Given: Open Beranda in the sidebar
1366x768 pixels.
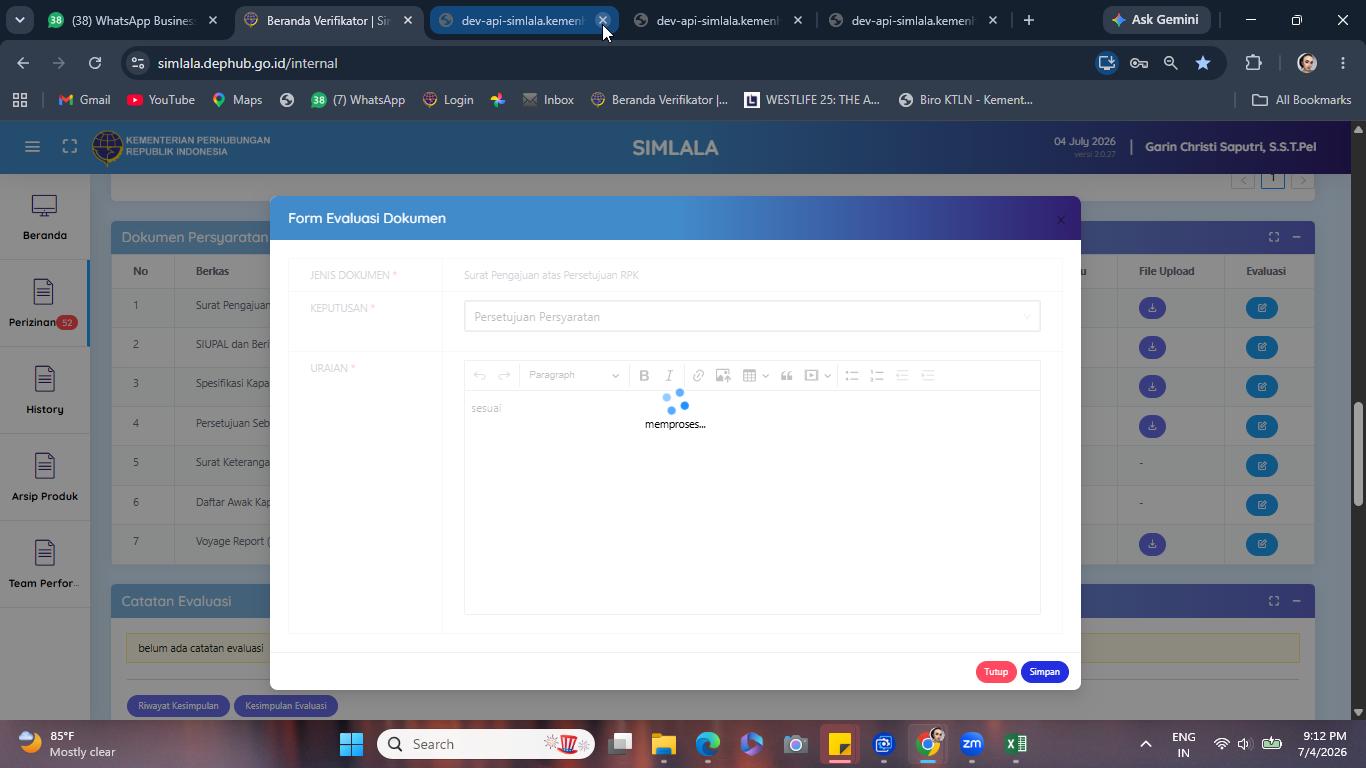Looking at the screenshot, I should (x=44, y=217).
